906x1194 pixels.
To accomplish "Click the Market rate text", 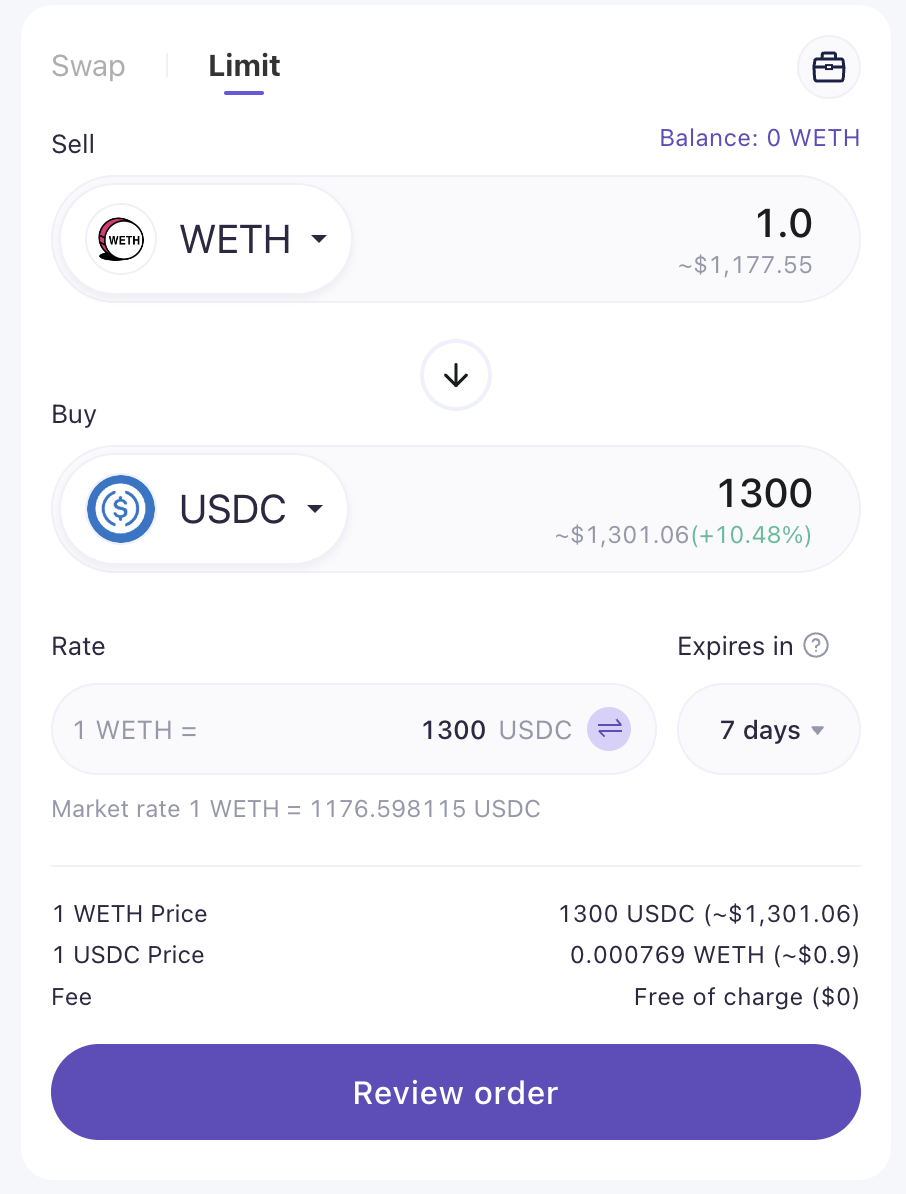I will [x=295, y=809].
